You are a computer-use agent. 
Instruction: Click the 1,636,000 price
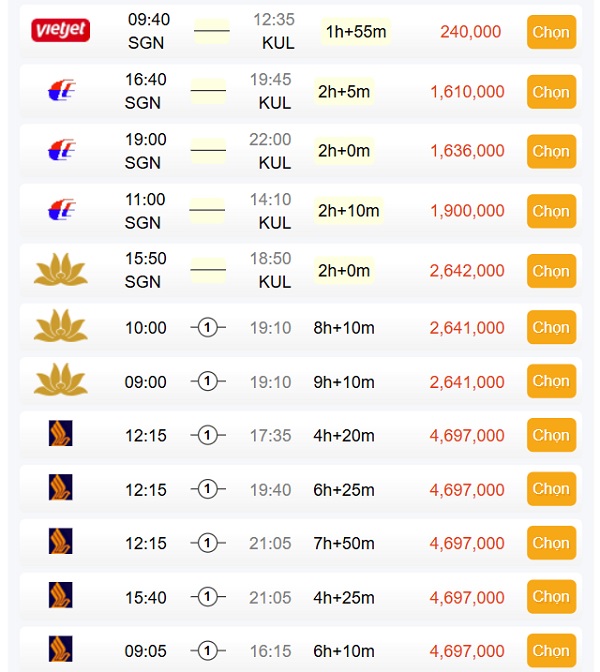(467, 151)
